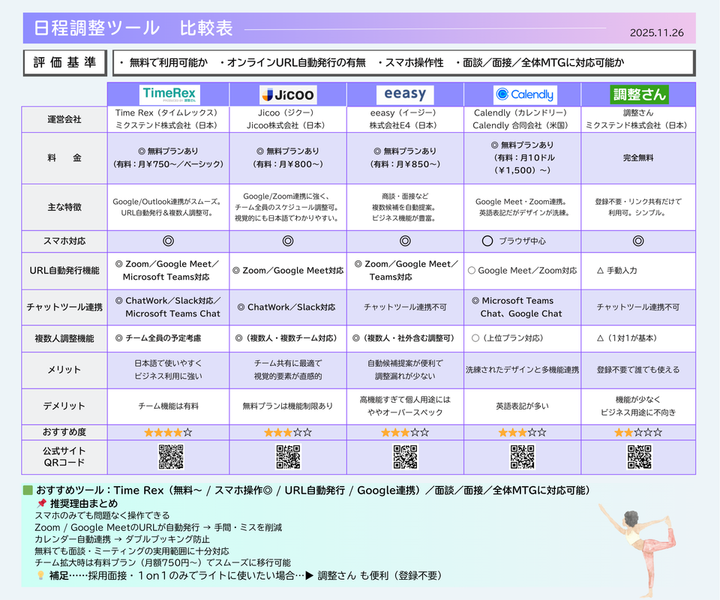Click the 評価基準 label box

pos(65,62)
